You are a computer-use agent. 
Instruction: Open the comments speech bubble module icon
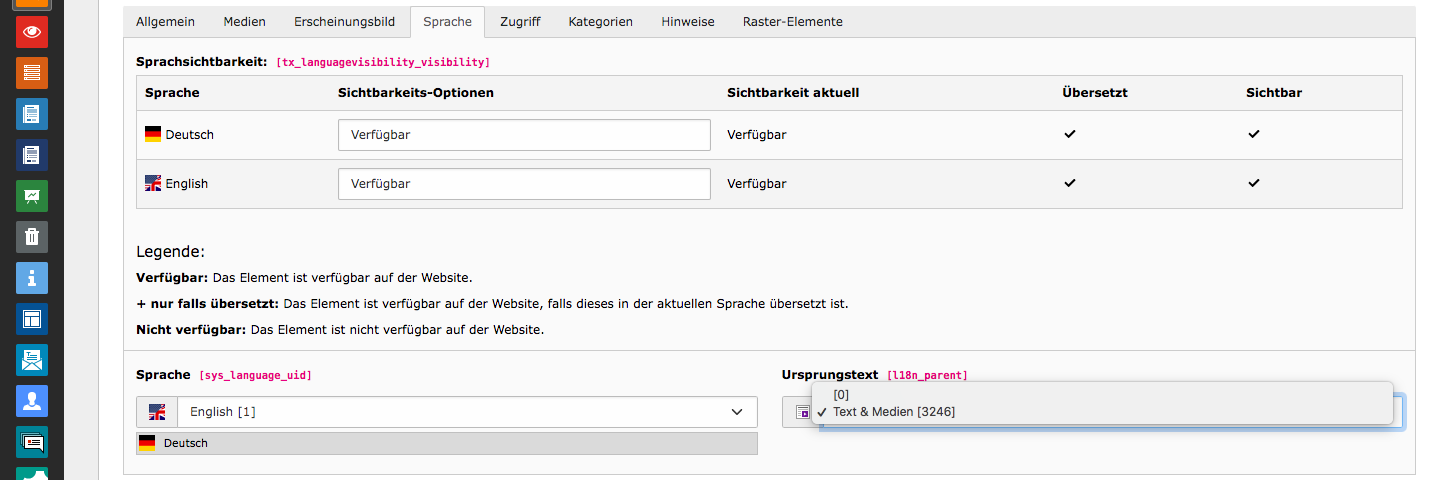(x=32, y=442)
